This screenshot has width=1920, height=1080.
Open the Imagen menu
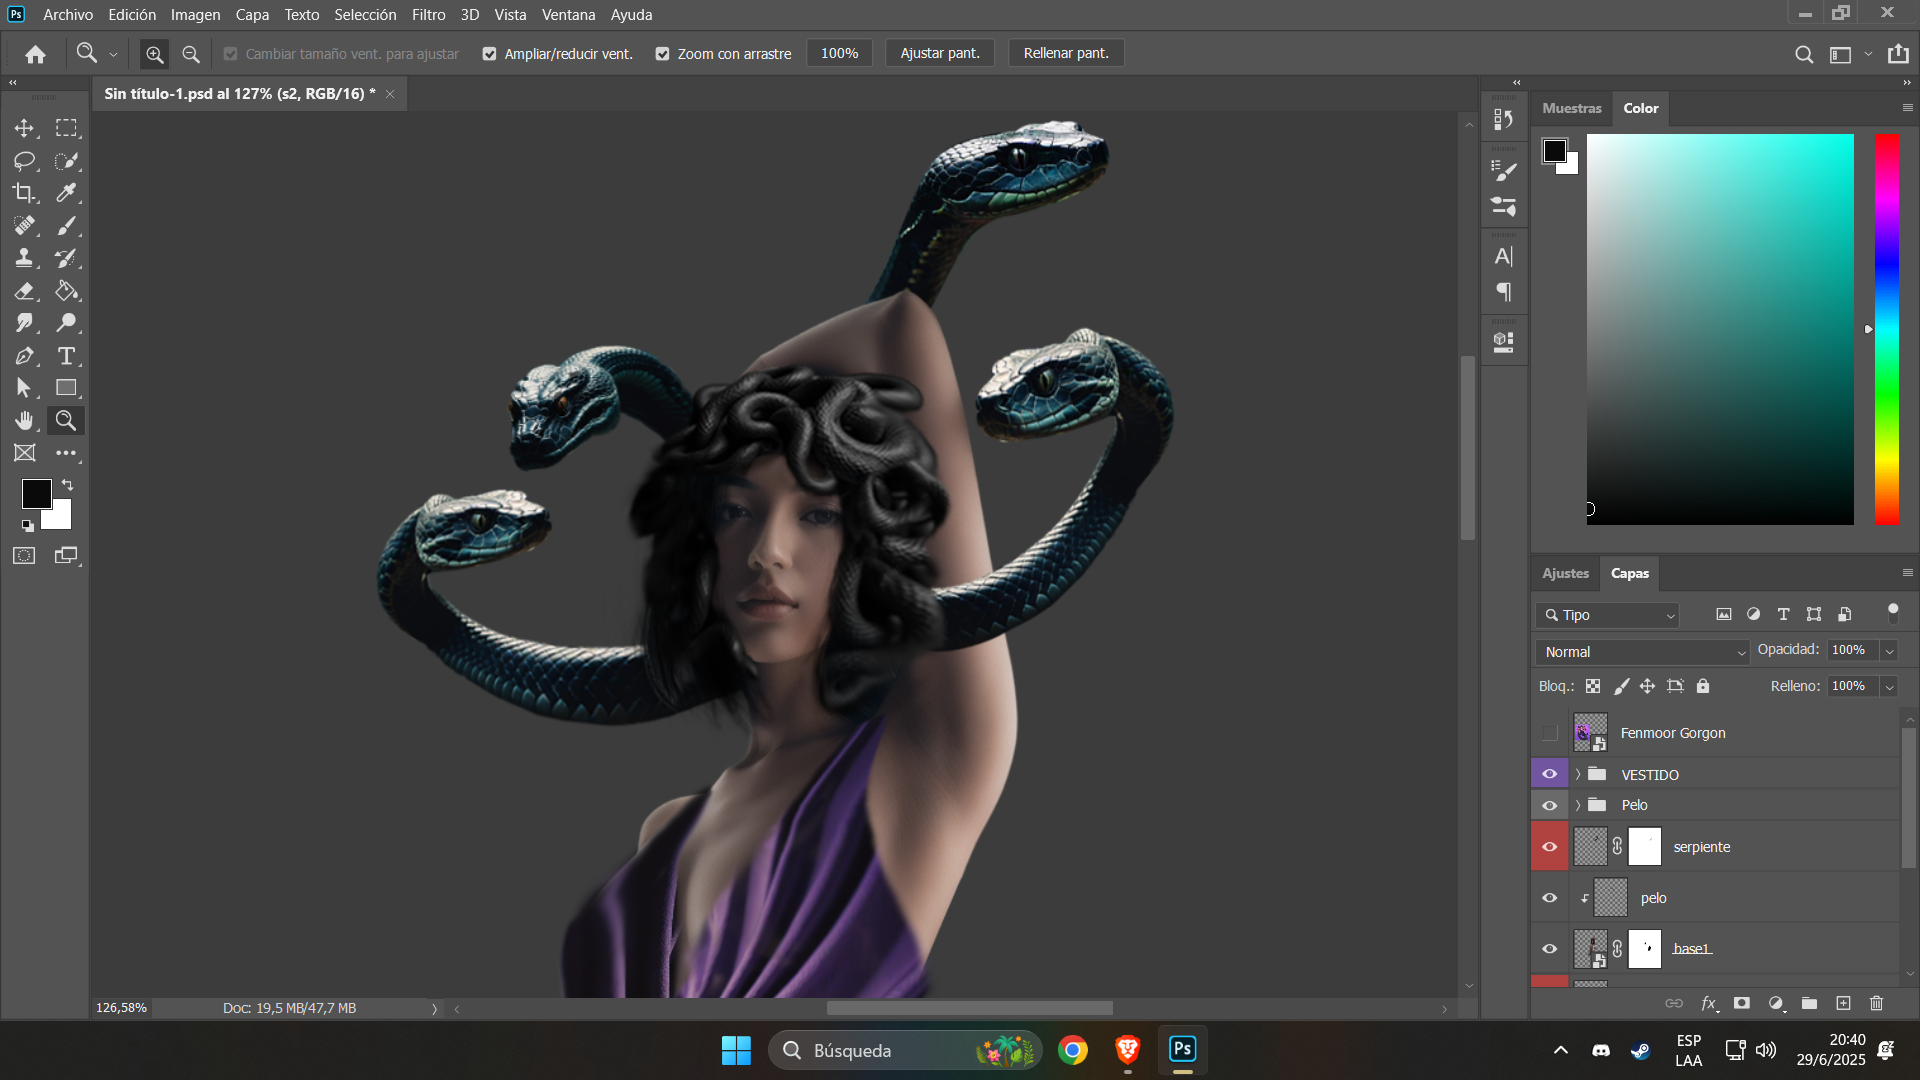tap(195, 15)
